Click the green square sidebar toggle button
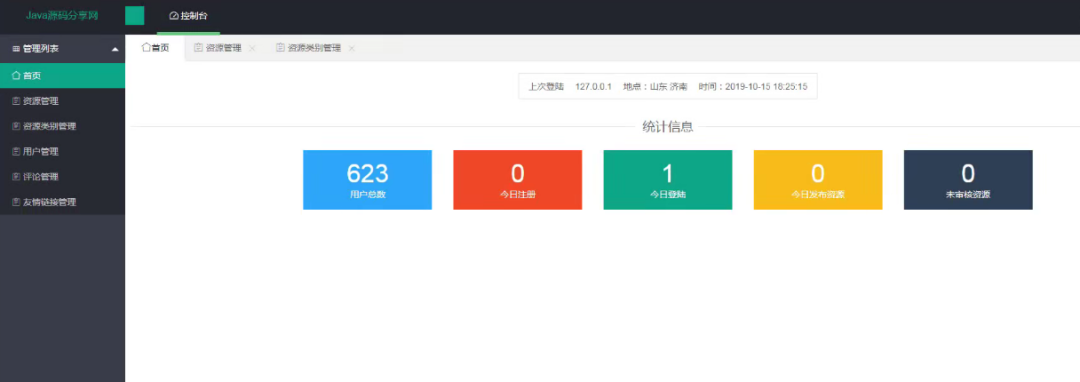The height and width of the screenshot is (382, 1080). pyautogui.click(x=135, y=15)
